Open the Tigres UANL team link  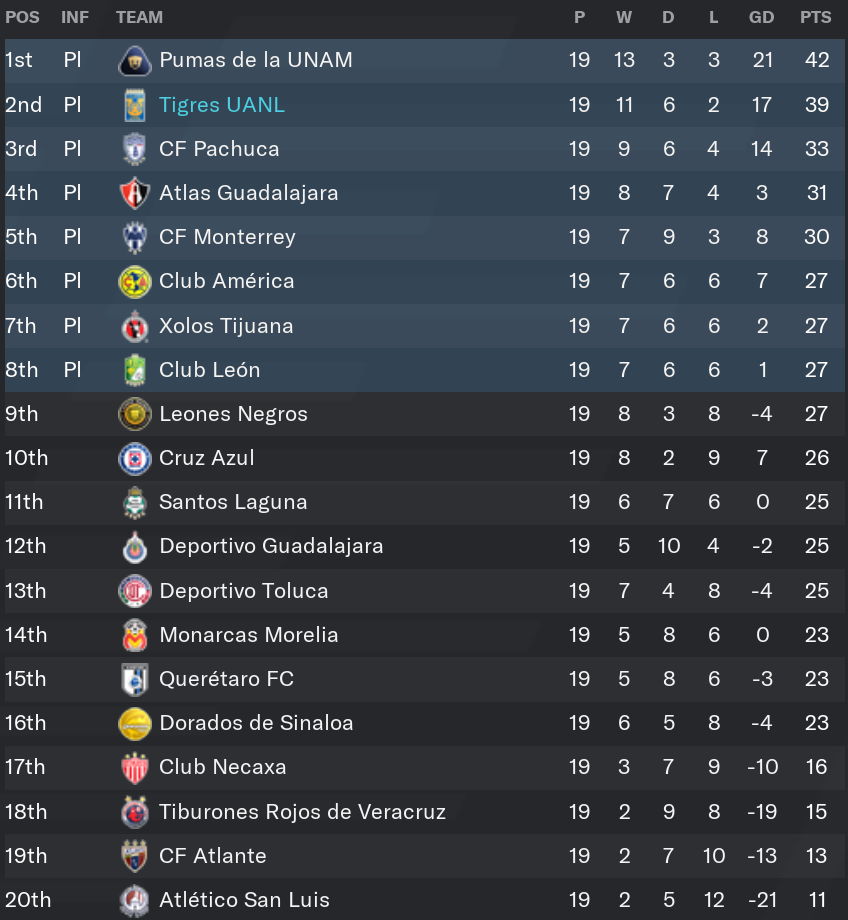pos(222,105)
